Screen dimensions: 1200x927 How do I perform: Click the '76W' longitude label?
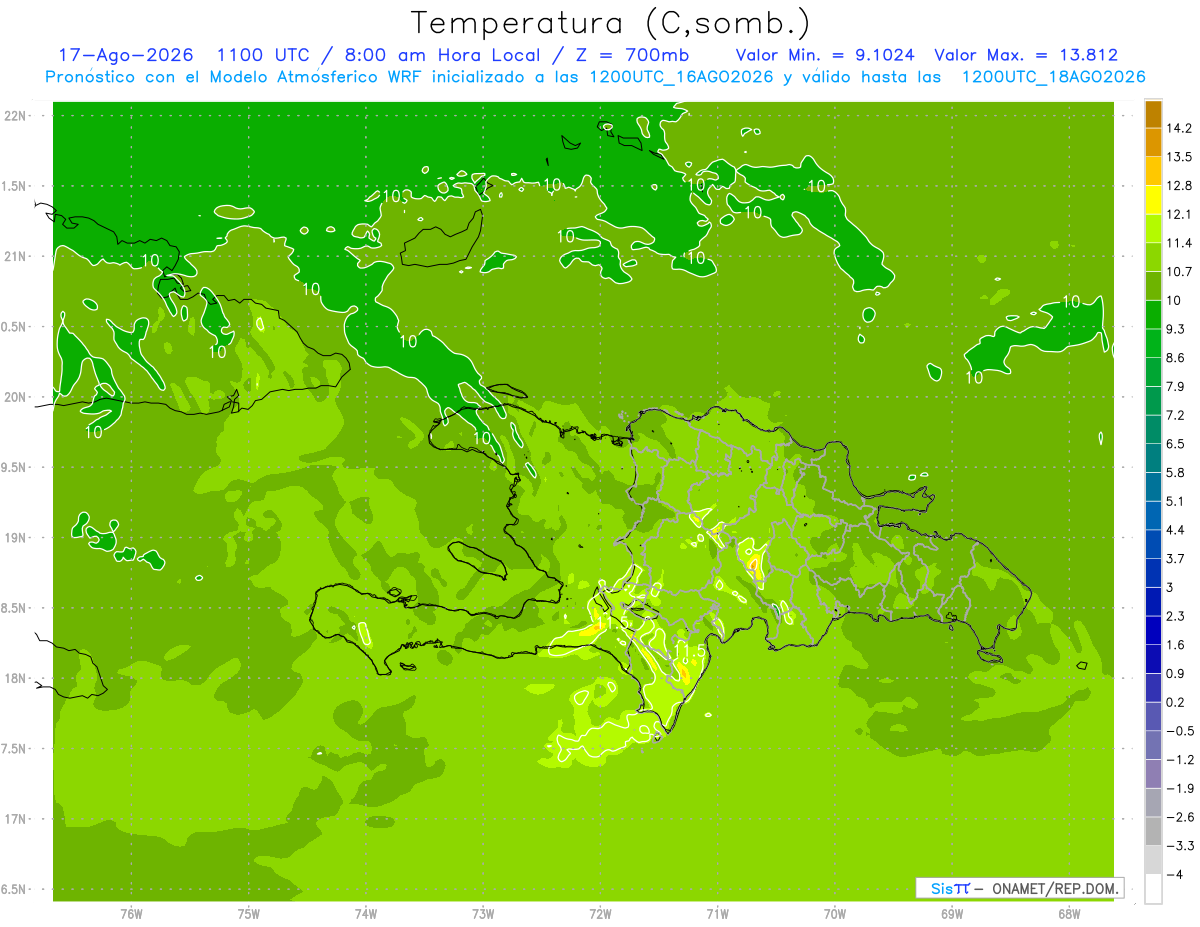click(131, 913)
